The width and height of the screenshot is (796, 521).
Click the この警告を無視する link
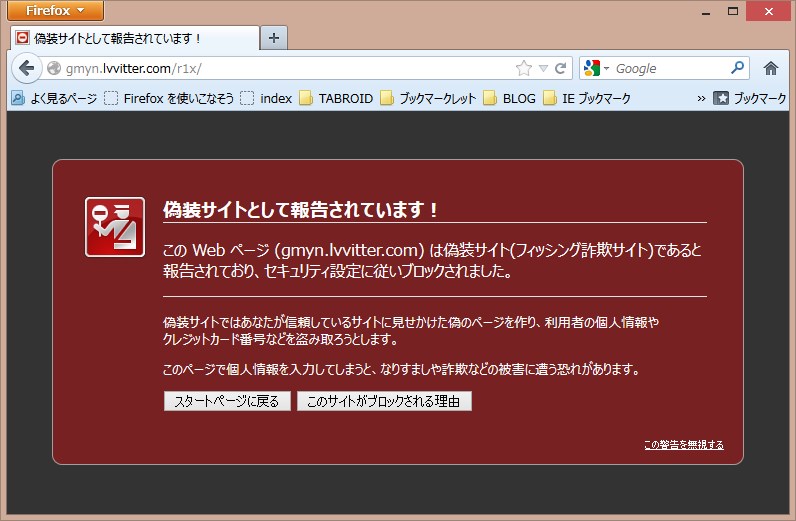pyautogui.click(x=683, y=444)
